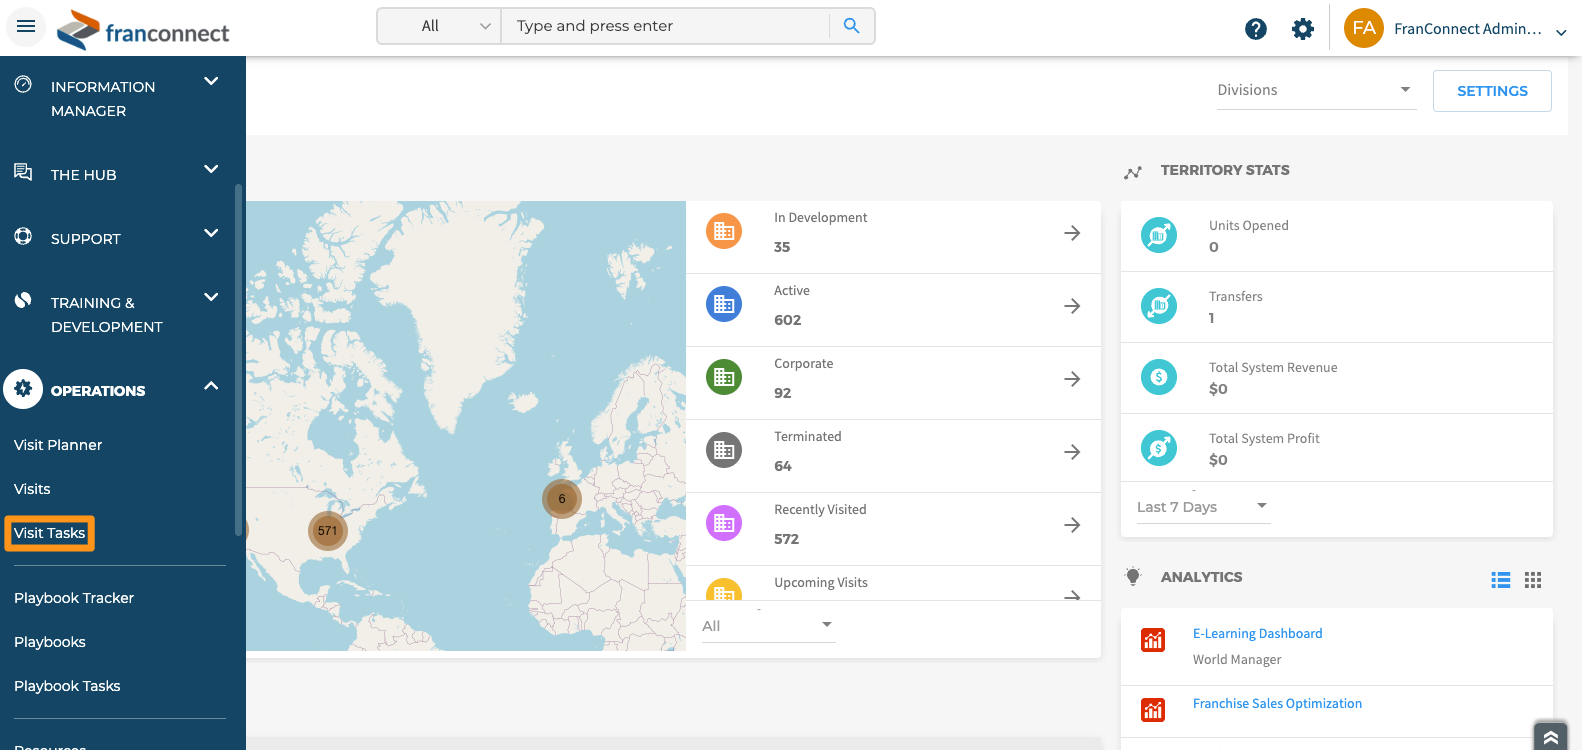Click the scroll-to-top double chevron button
1582x750 pixels.
pos(1550,737)
